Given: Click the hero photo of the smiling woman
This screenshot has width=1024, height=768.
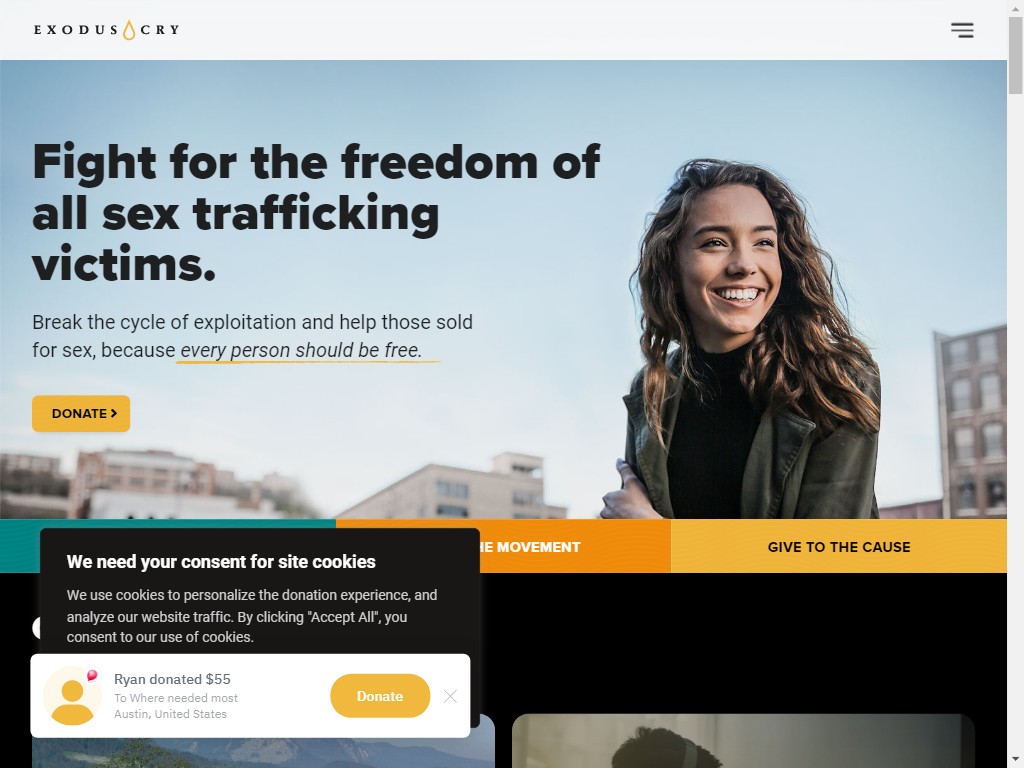Looking at the screenshot, I should [751, 340].
